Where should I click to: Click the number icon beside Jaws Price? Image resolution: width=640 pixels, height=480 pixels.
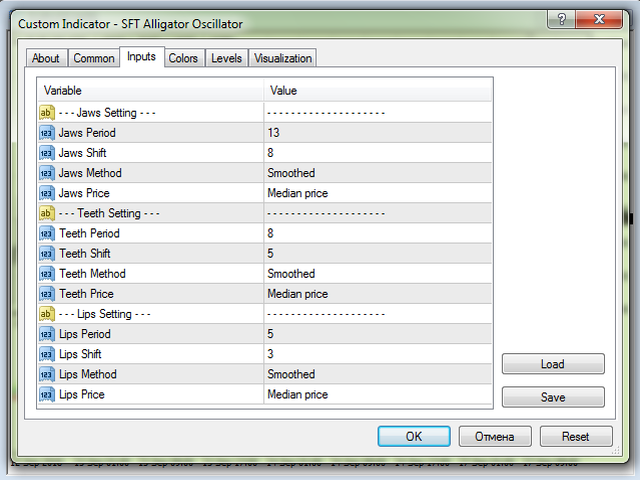[x=47, y=193]
